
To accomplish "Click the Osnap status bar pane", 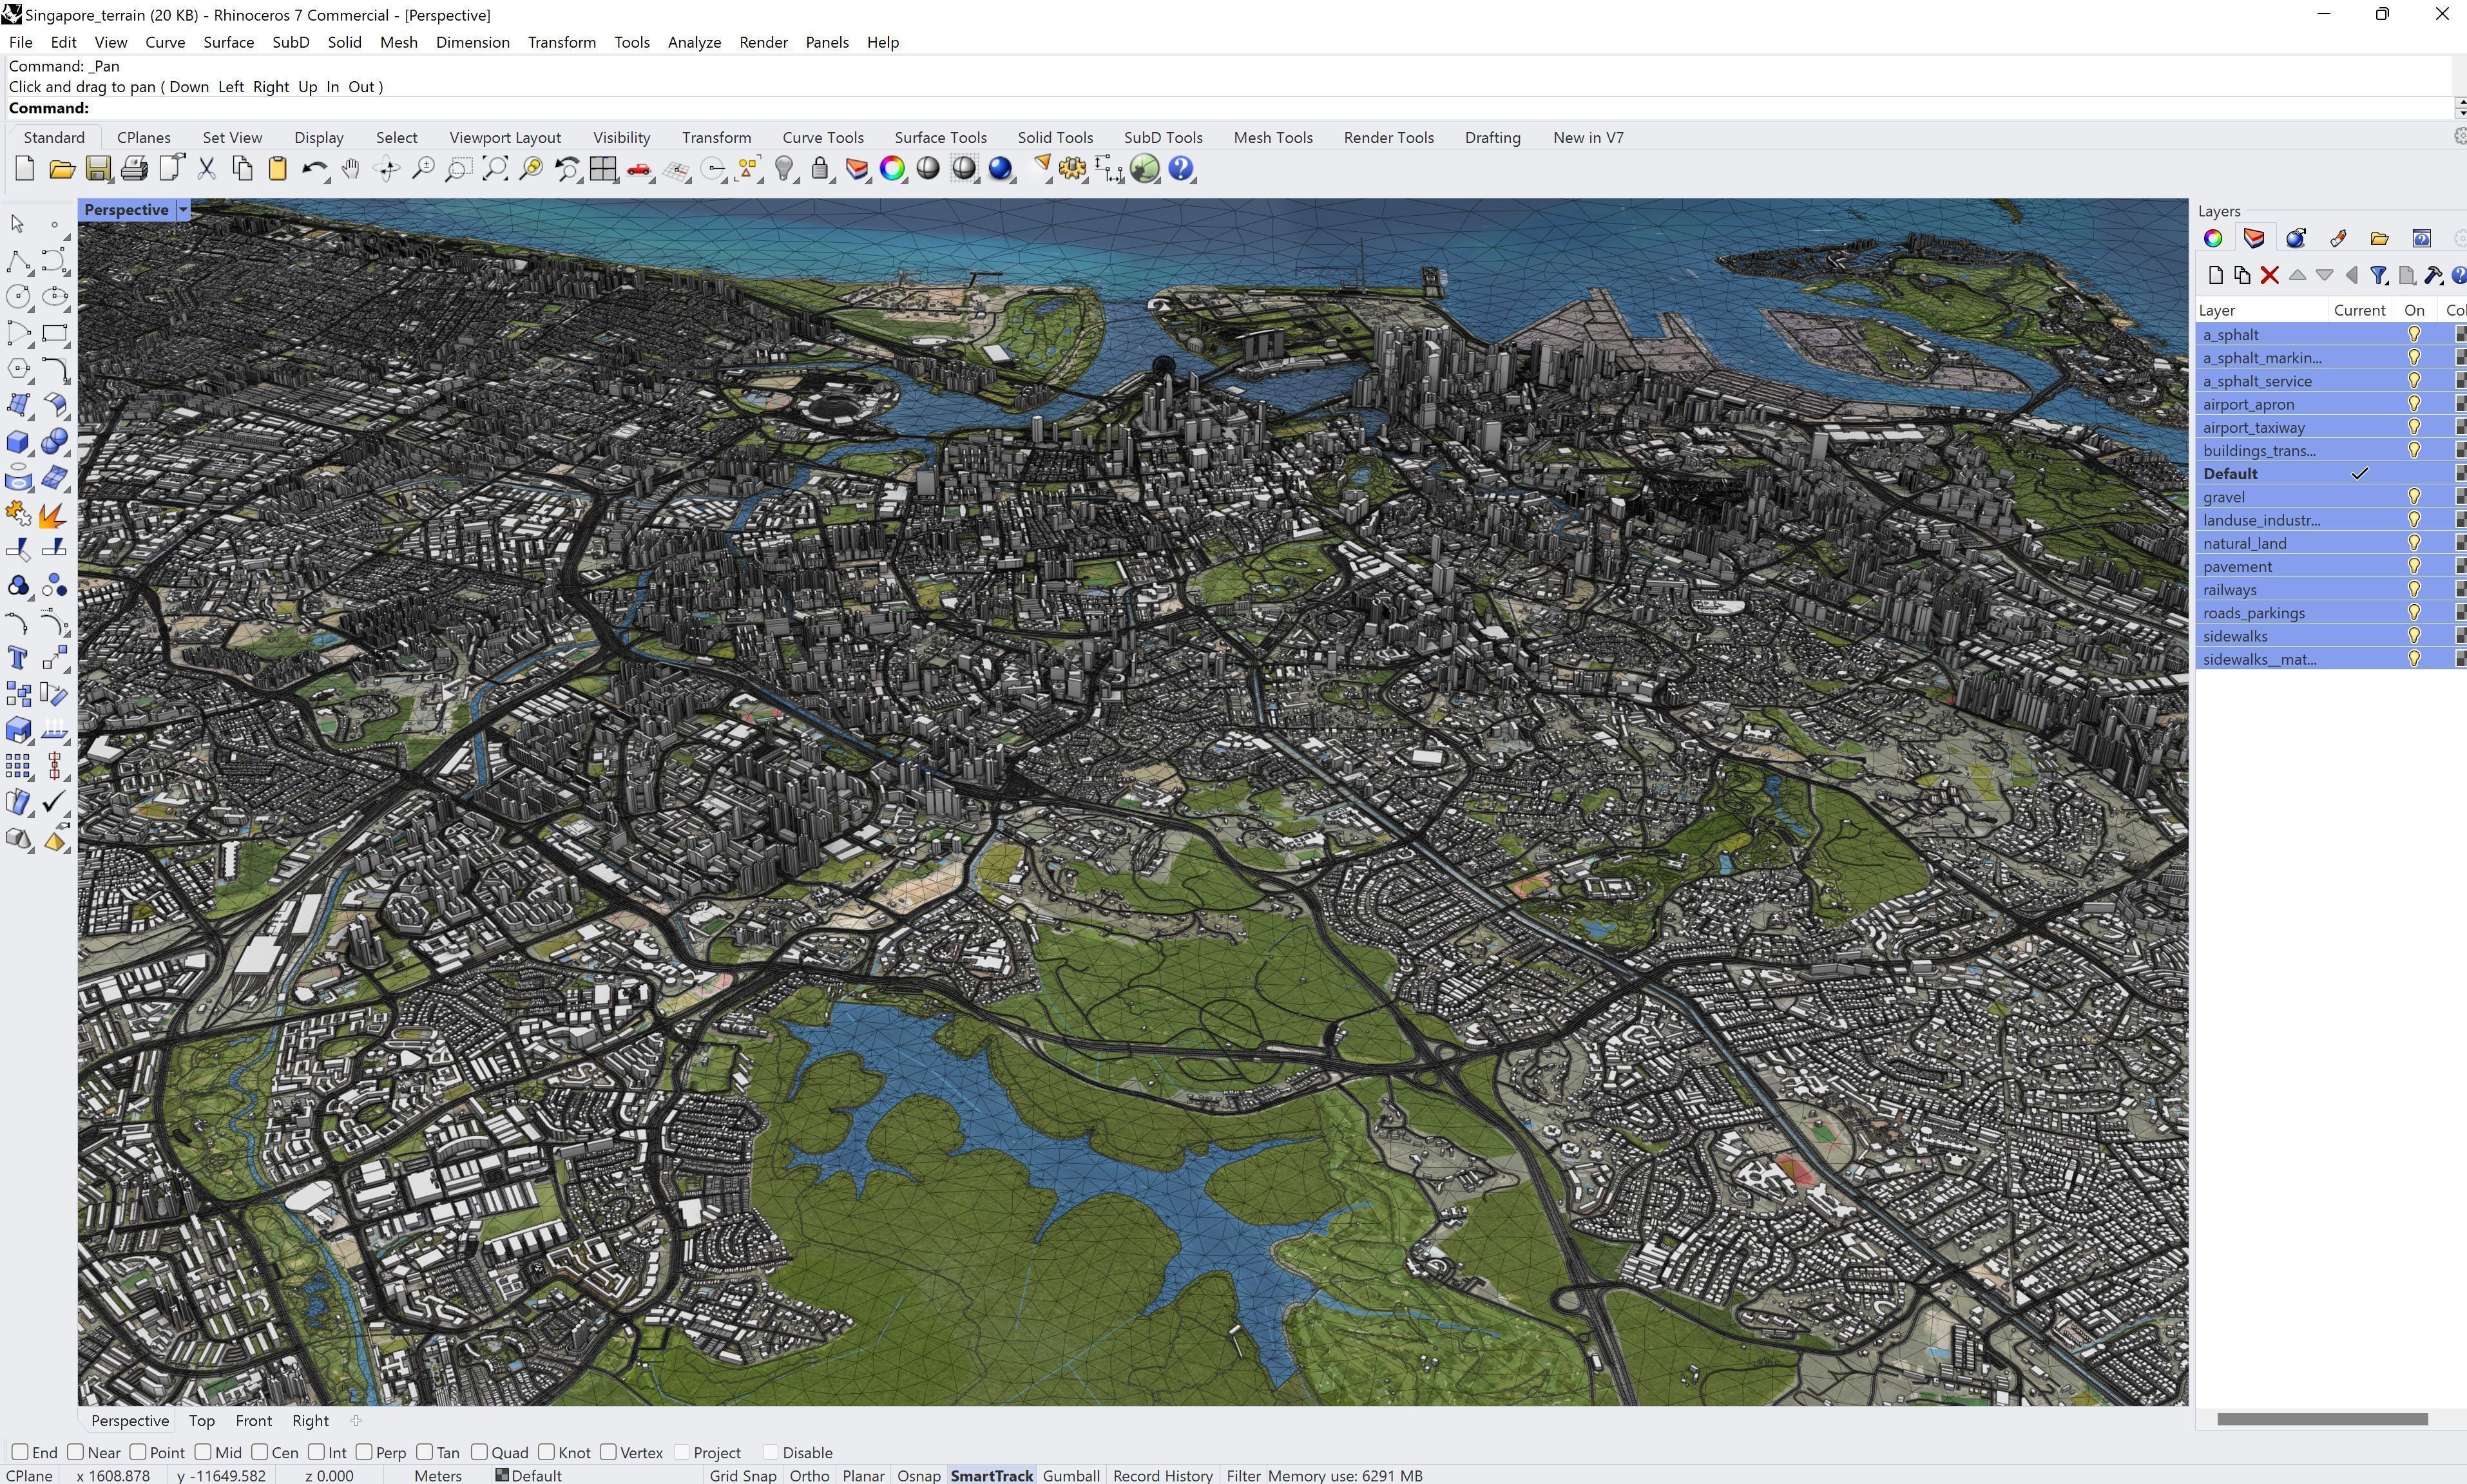I will tap(918, 1475).
